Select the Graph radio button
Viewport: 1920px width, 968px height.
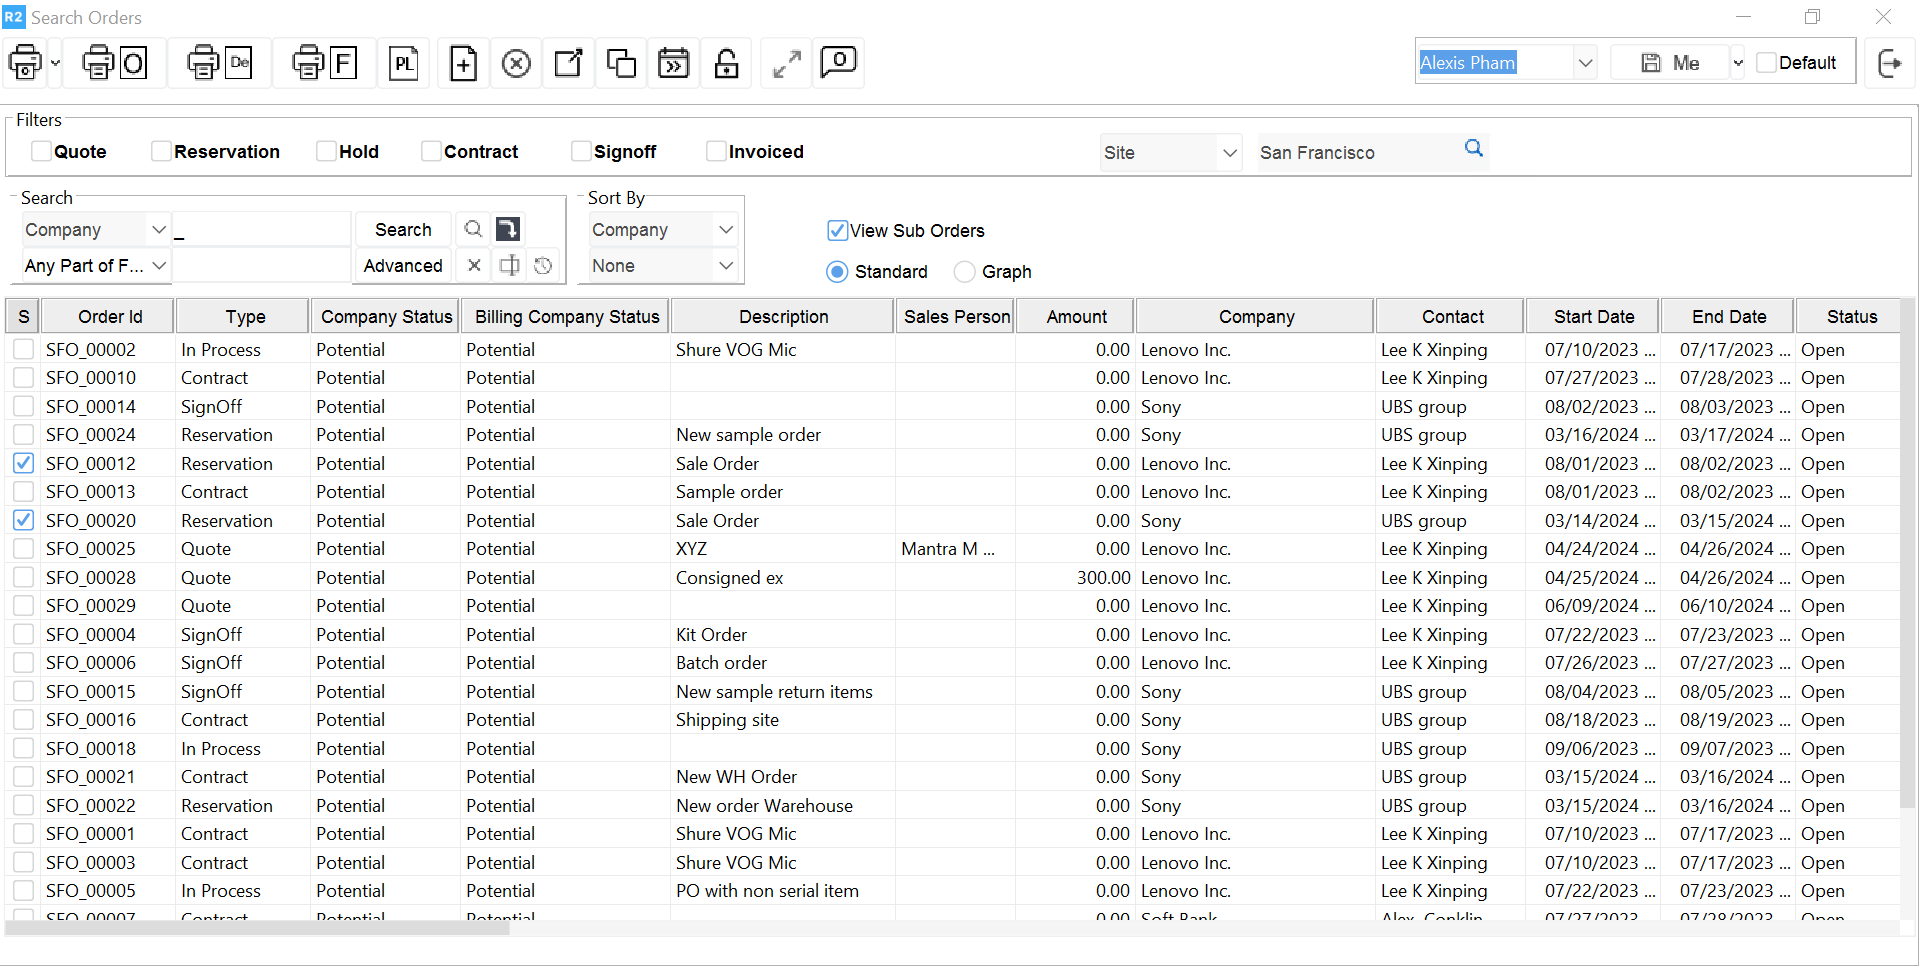(x=964, y=272)
